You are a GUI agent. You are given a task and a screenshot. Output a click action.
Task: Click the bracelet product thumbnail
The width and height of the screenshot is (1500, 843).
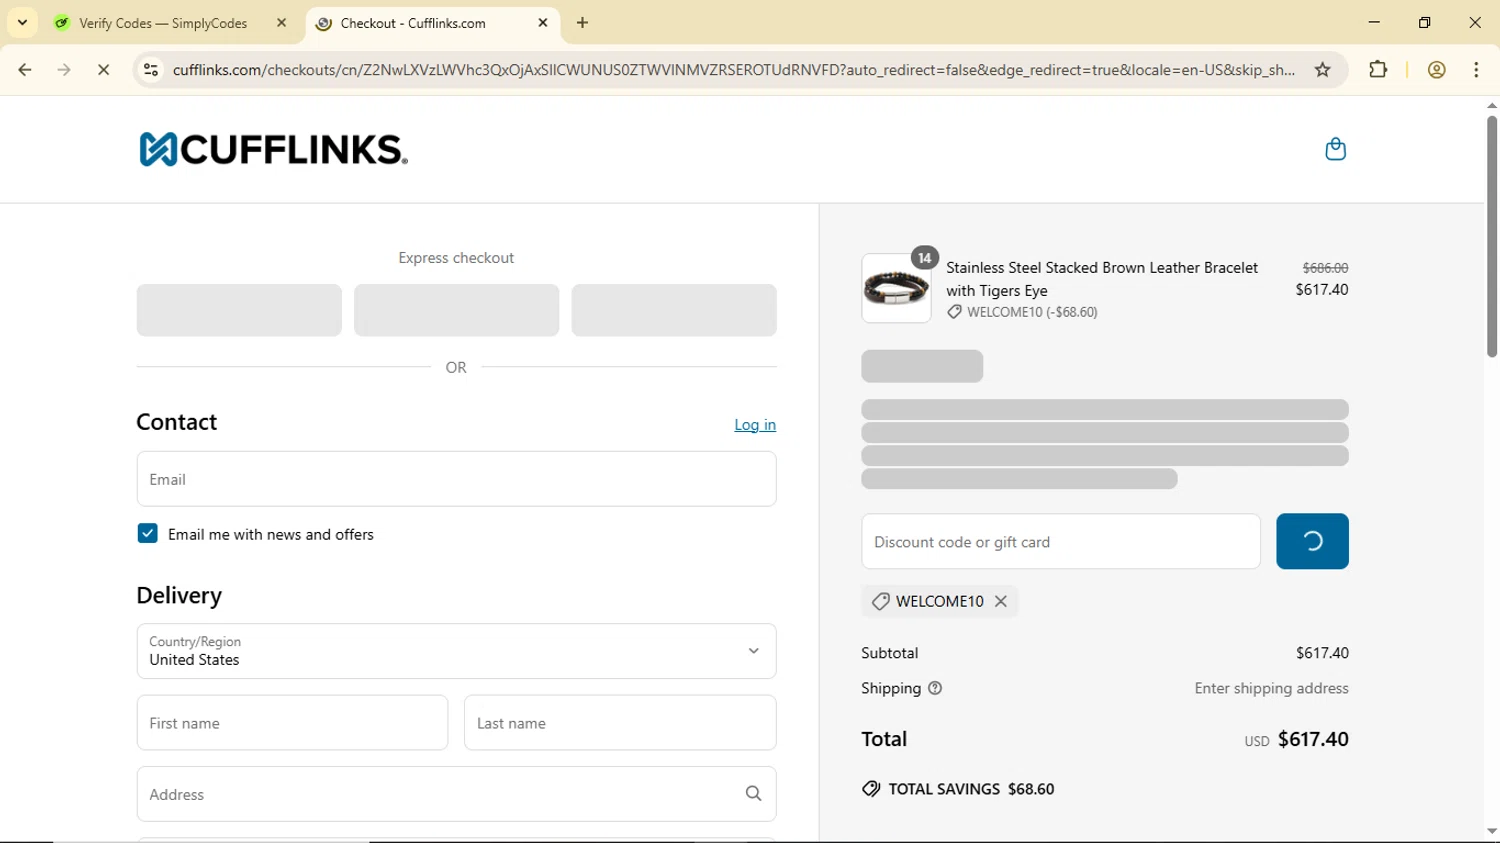tap(896, 289)
